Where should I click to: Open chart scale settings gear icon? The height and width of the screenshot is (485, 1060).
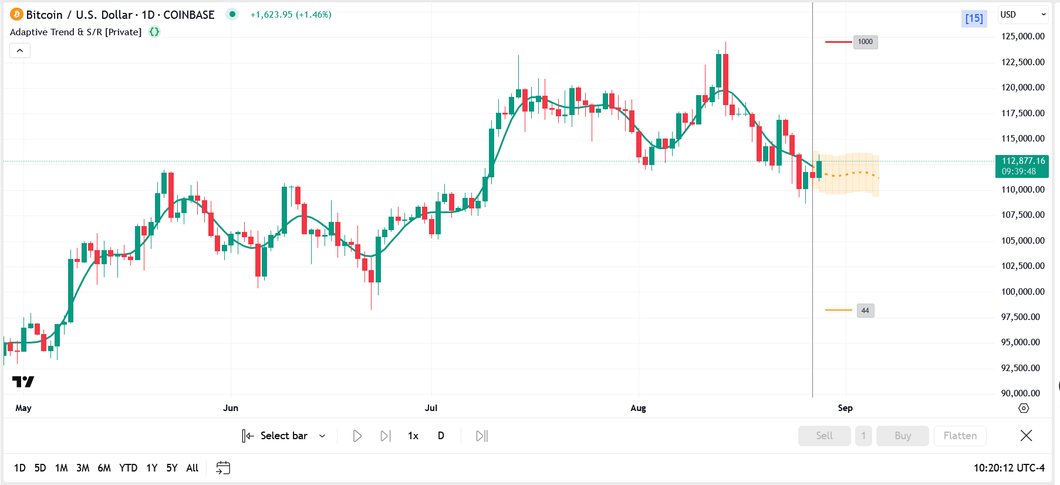tap(1023, 408)
